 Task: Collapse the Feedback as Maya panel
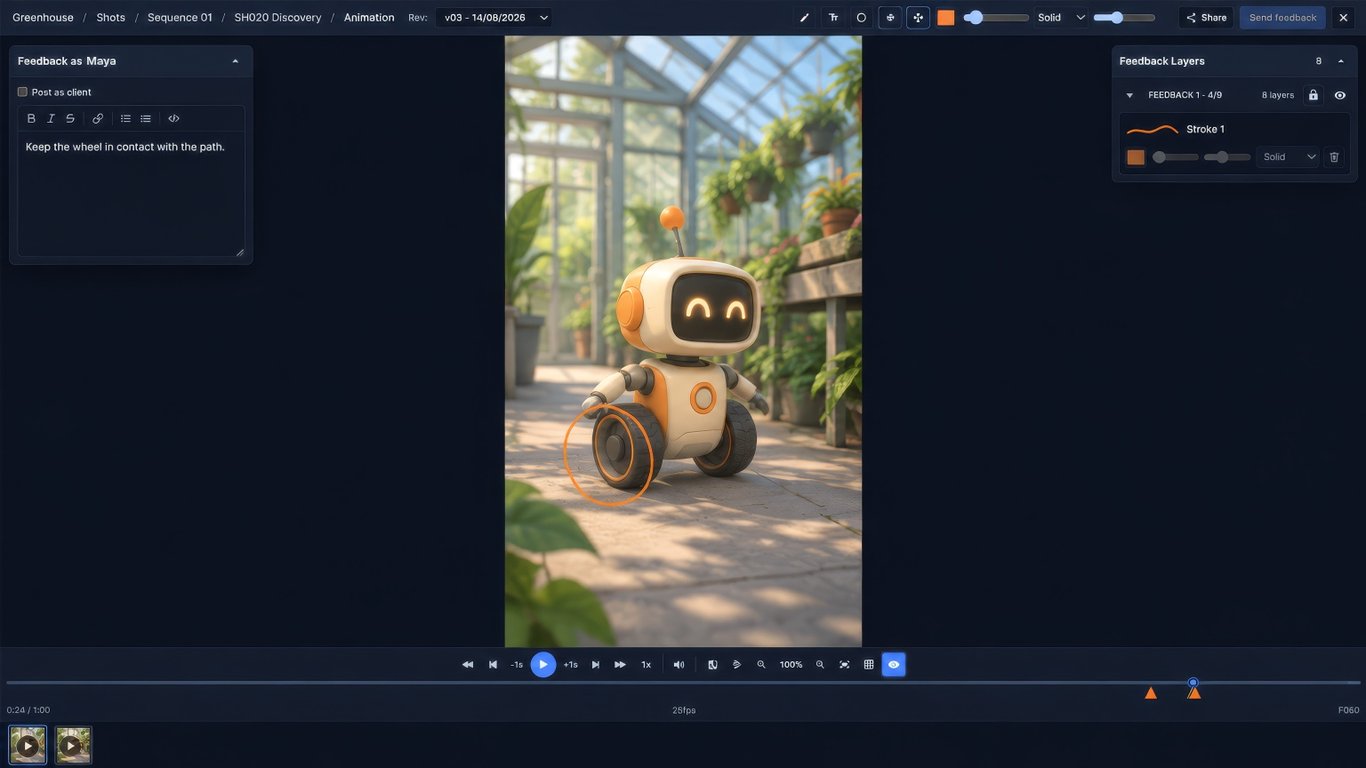[235, 61]
